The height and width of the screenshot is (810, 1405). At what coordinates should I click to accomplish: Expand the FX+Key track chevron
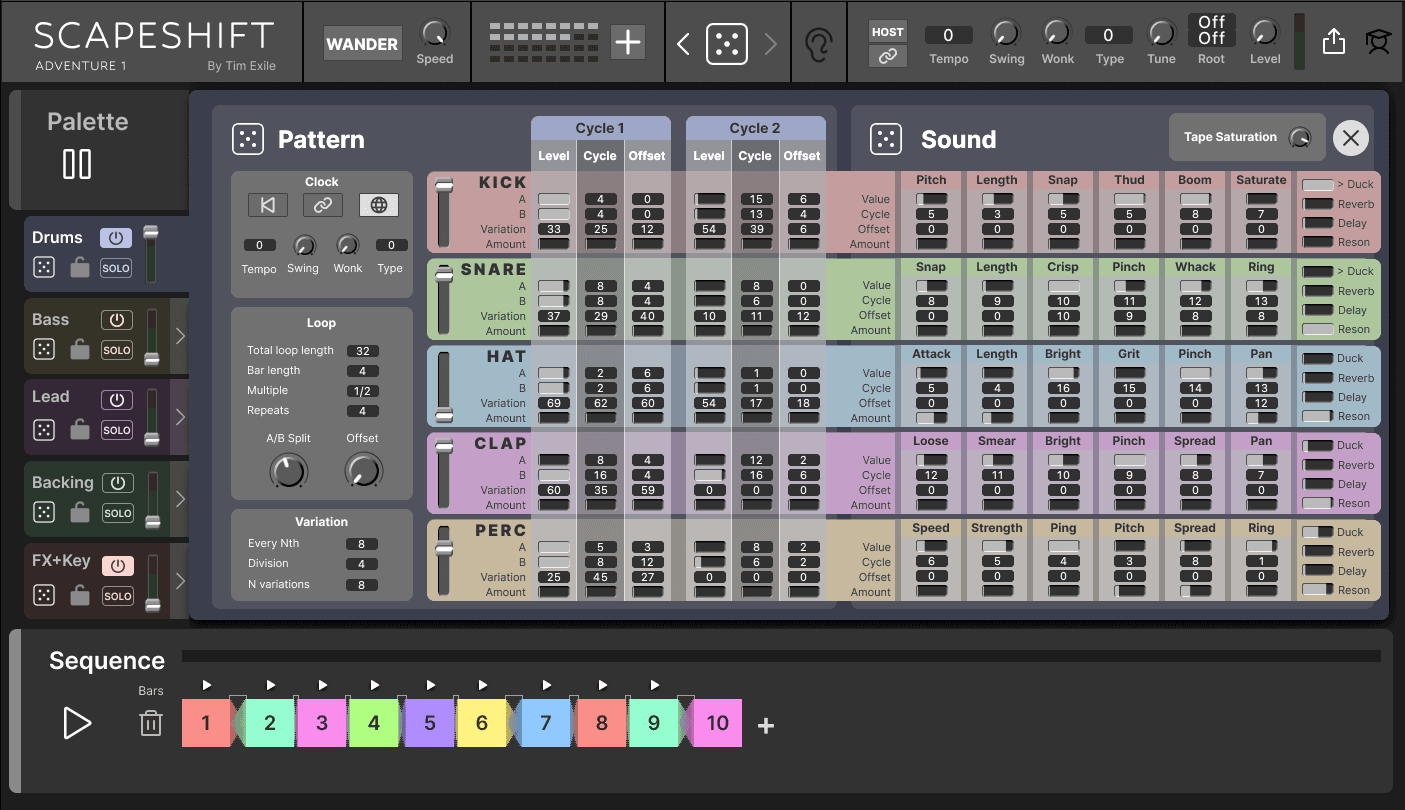(x=180, y=580)
